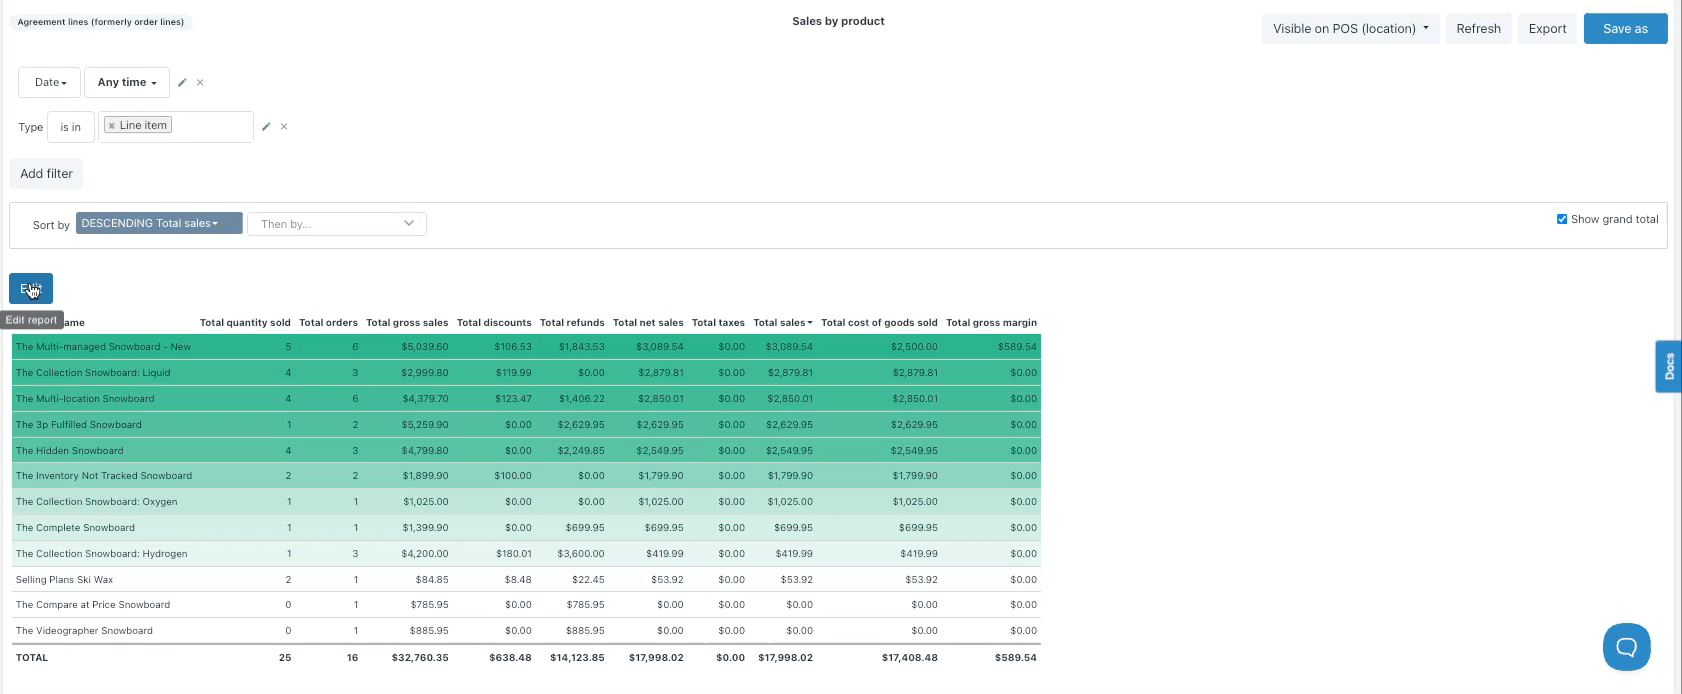Click the Export button
This screenshot has height=694, width=1682.
(x=1547, y=29)
